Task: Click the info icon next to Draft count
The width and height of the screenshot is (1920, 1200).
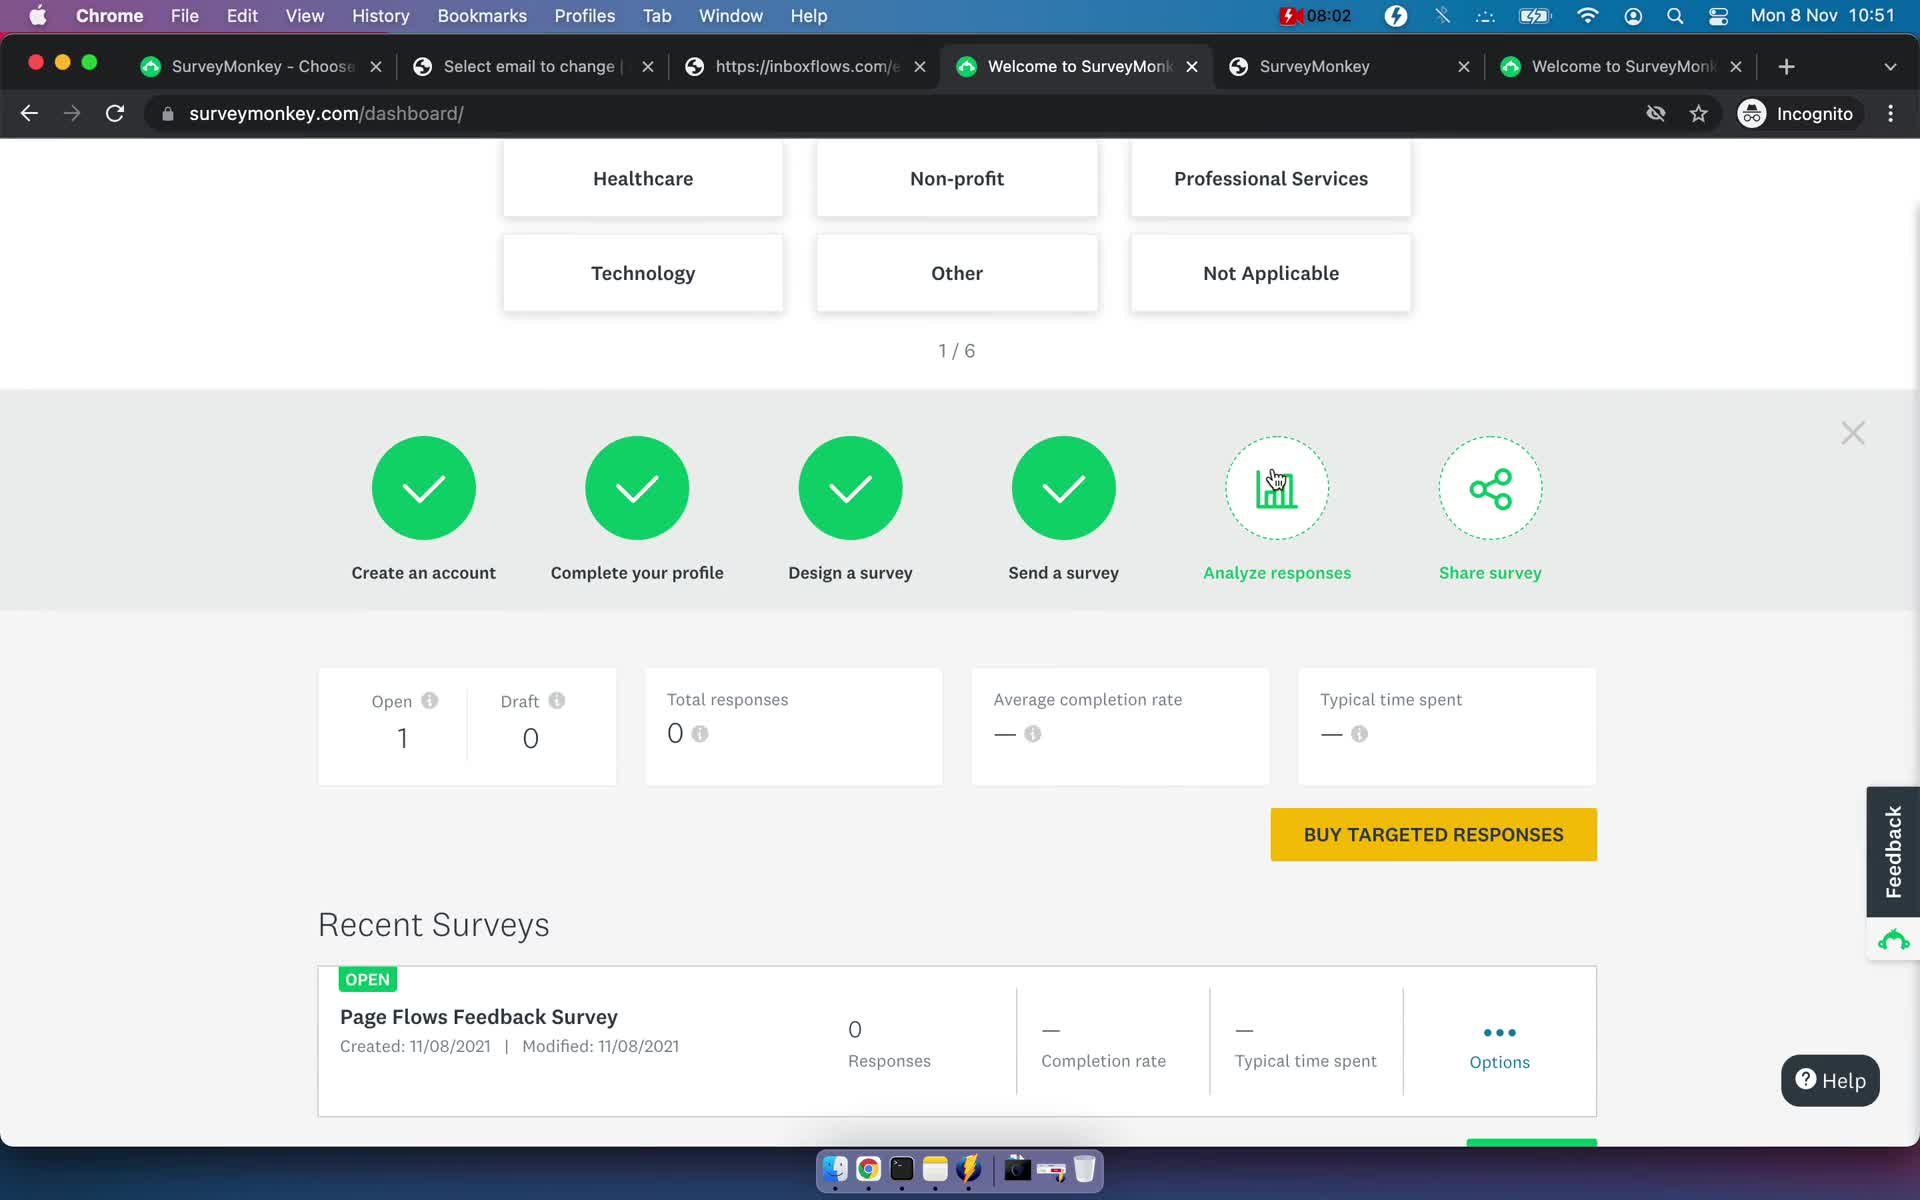Action: (557, 700)
